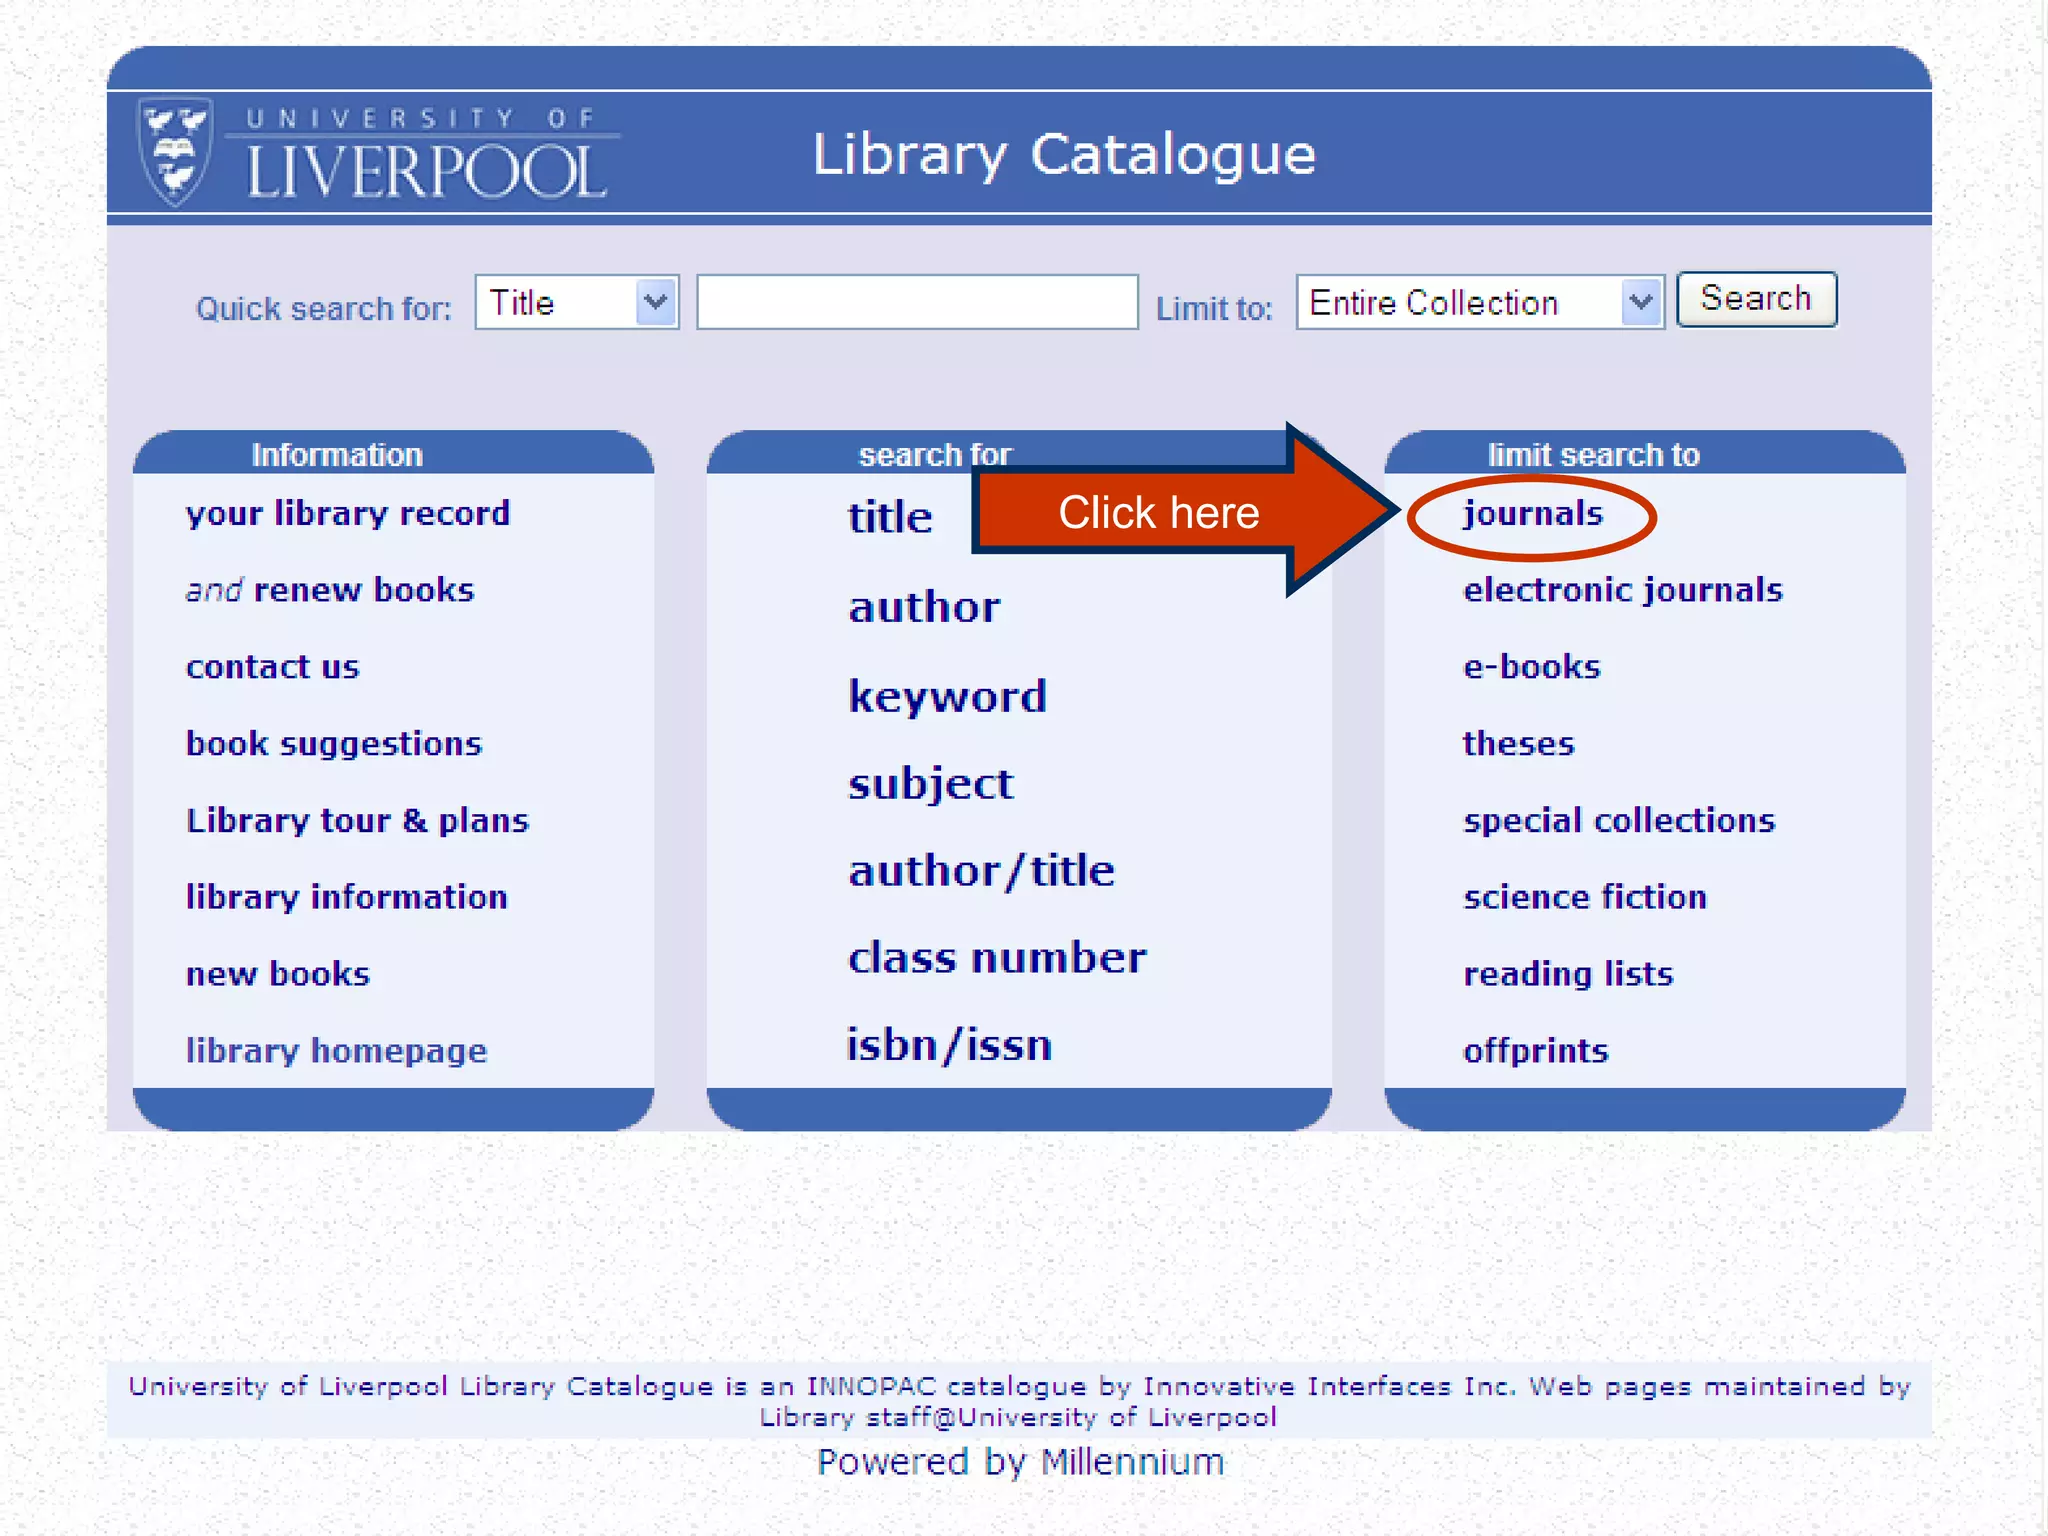Open the Title search type dropdown

(x=577, y=302)
